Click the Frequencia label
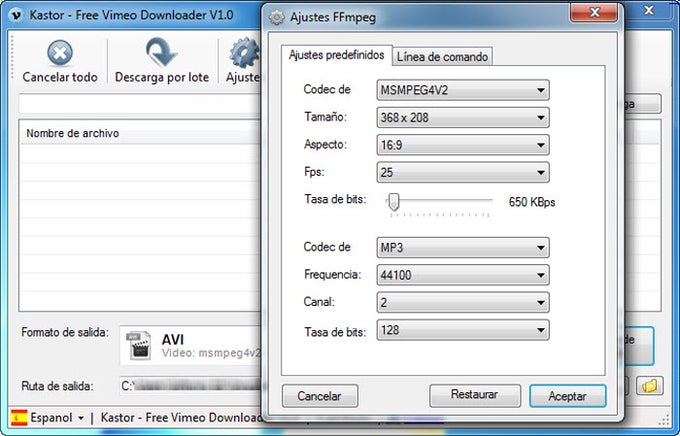680x436 pixels. 333,275
